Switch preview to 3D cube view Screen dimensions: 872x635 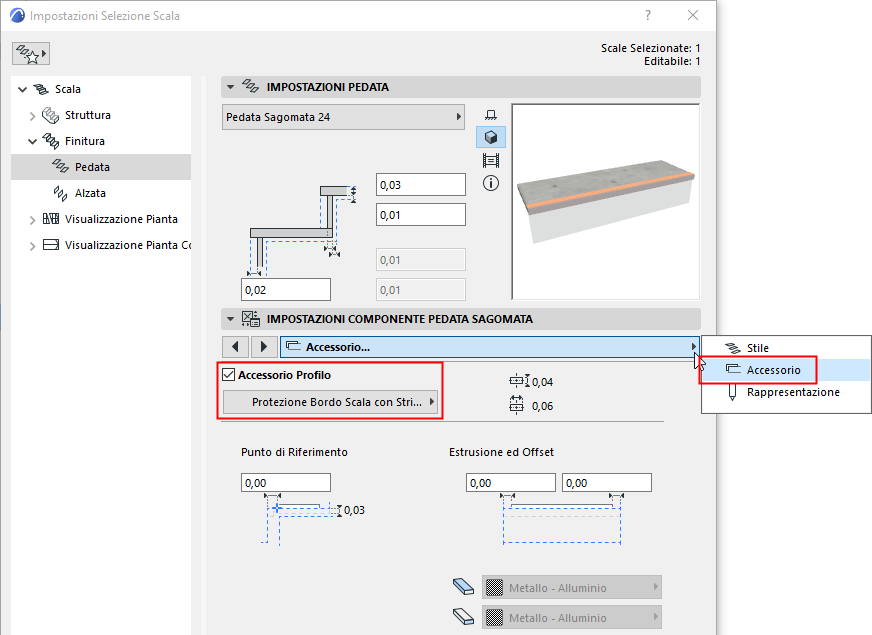(490, 137)
